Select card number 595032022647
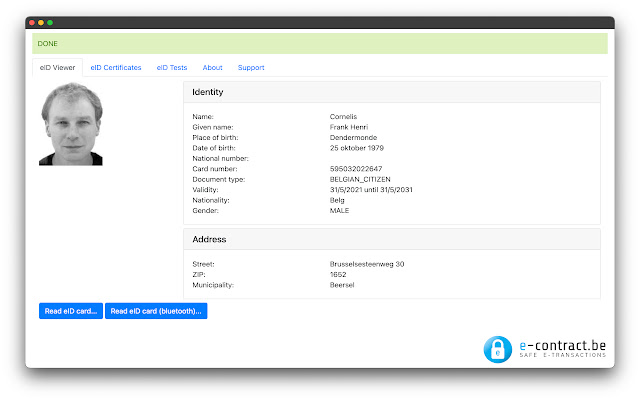The image size is (640, 400). pyautogui.click(x=356, y=169)
